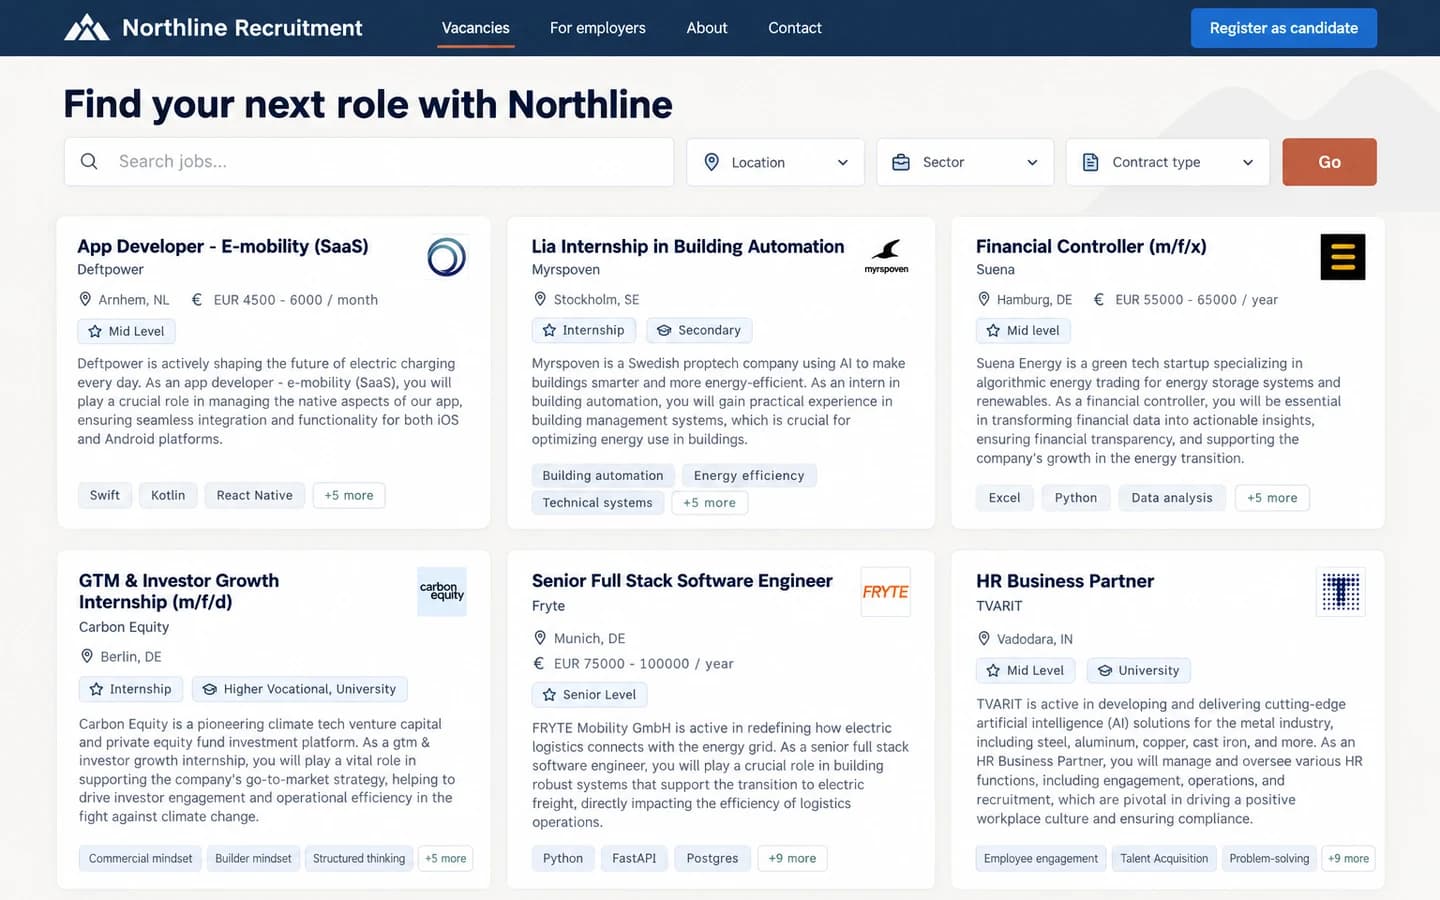Image resolution: width=1440 pixels, height=900 pixels.
Task: Open the TVARIT company logo
Action: pos(1341,592)
